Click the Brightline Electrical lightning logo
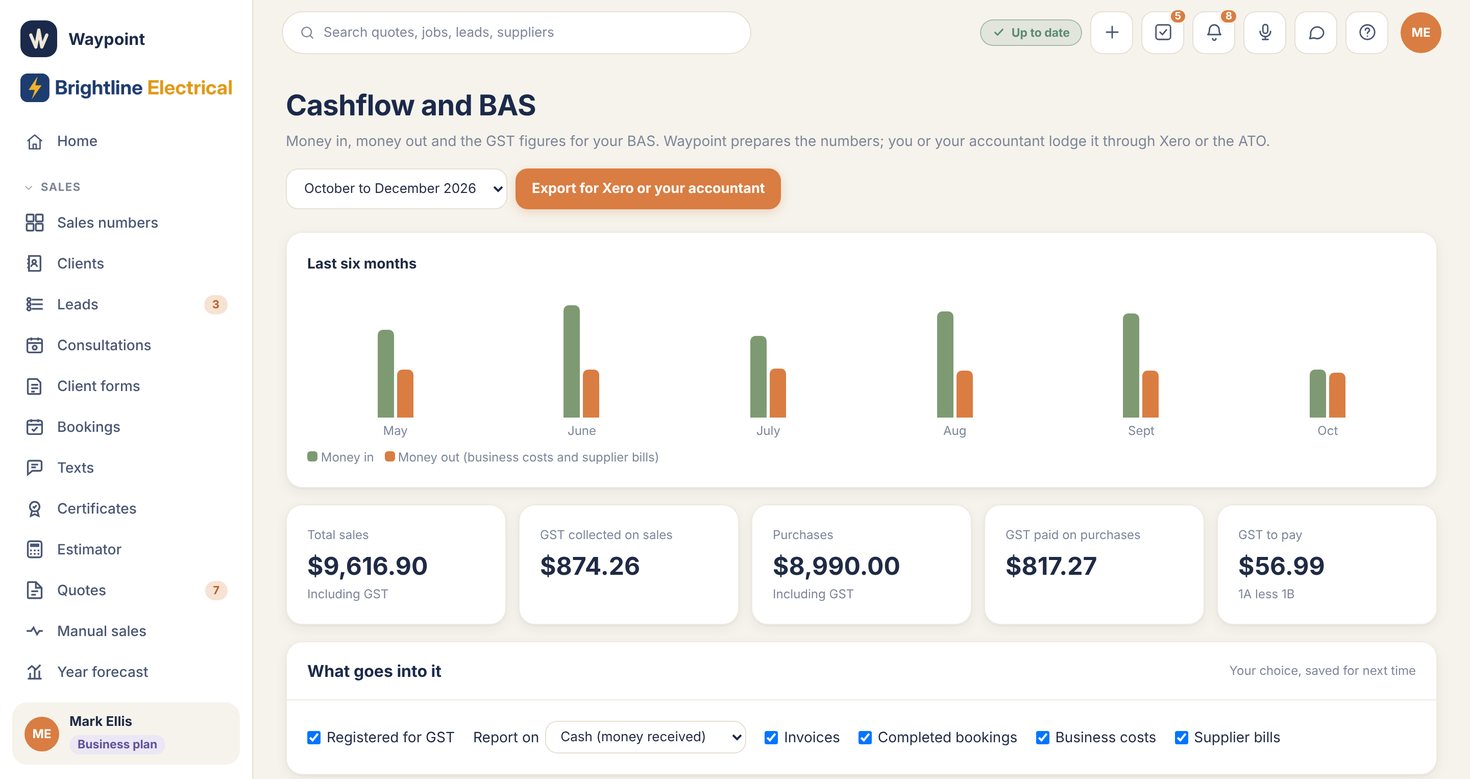 click(x=35, y=88)
